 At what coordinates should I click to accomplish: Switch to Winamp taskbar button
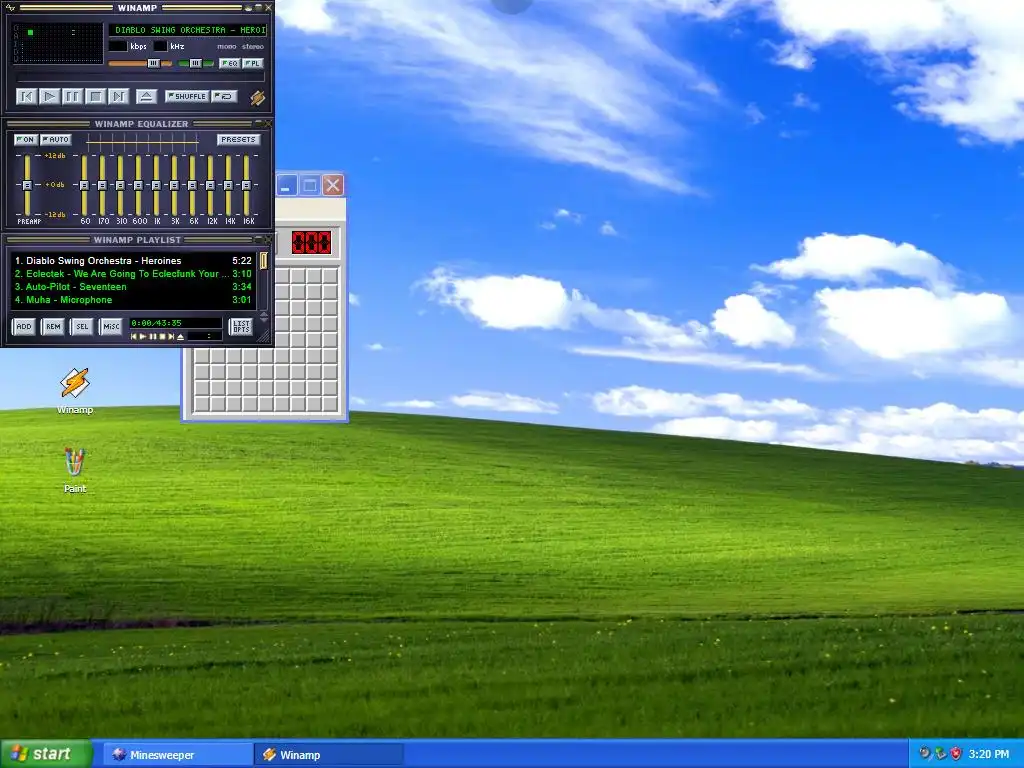pos(328,755)
